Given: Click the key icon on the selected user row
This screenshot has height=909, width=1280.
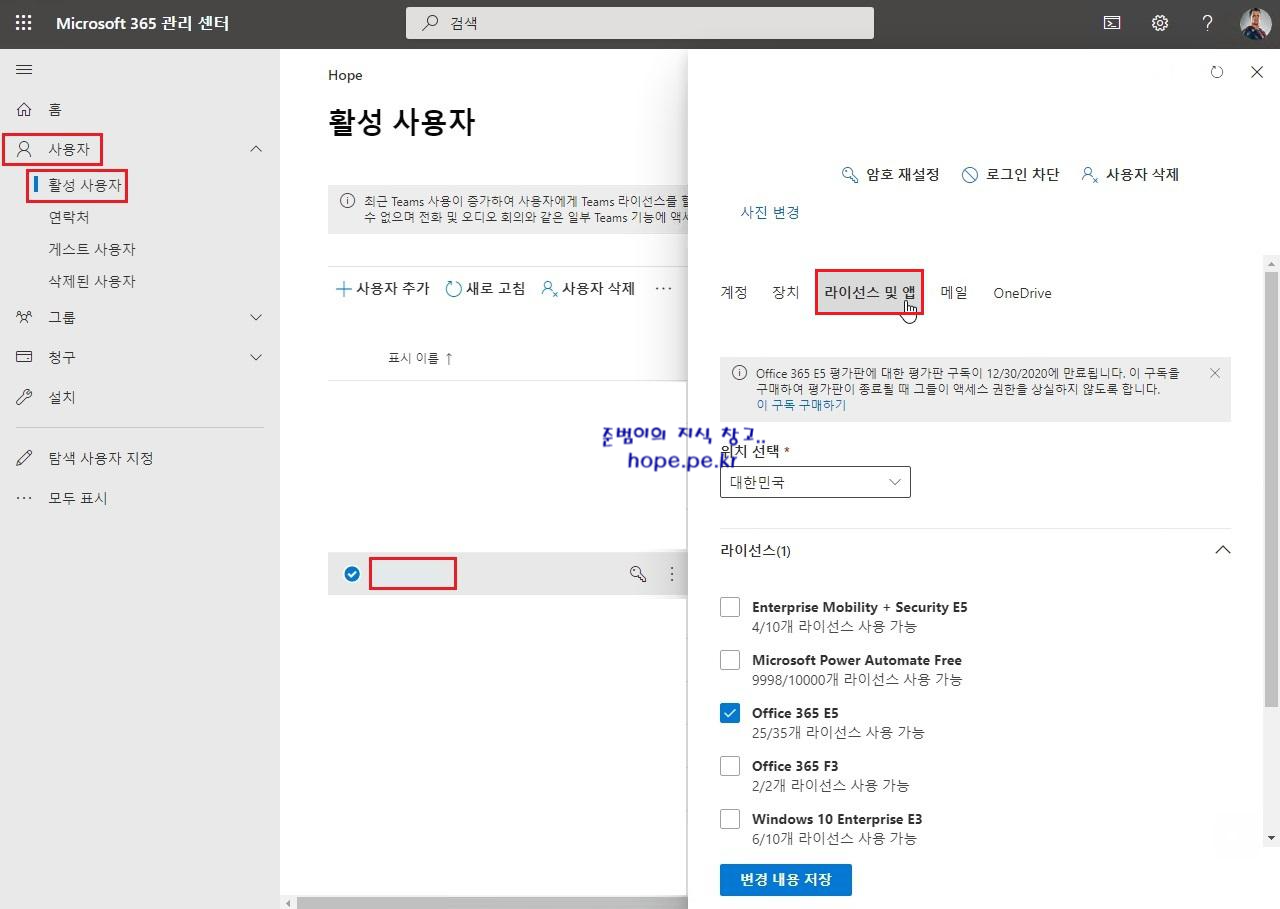Looking at the screenshot, I should click(637, 574).
